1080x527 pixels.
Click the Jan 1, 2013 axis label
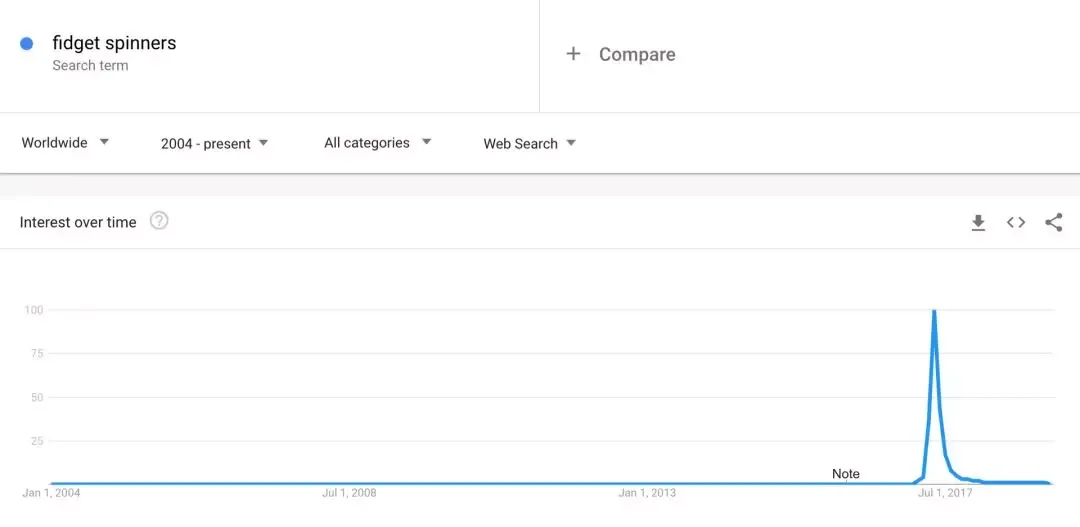pyautogui.click(x=647, y=493)
